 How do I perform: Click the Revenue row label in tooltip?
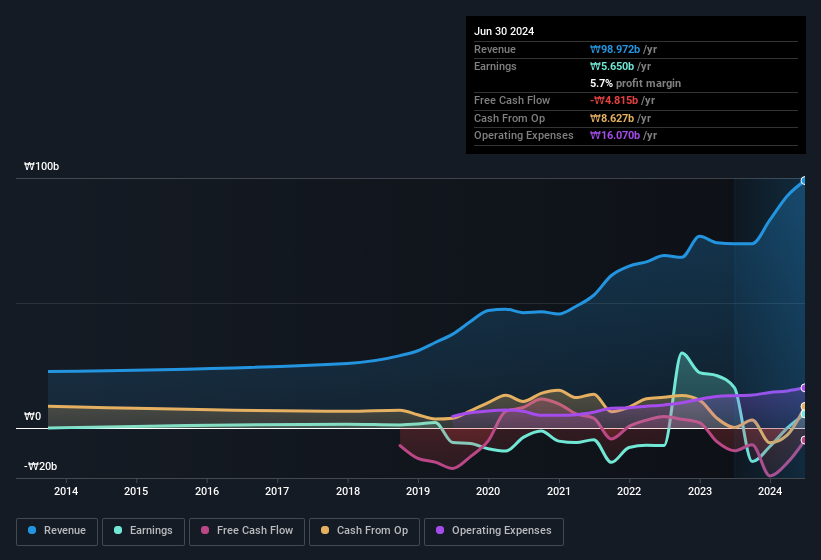click(495, 49)
